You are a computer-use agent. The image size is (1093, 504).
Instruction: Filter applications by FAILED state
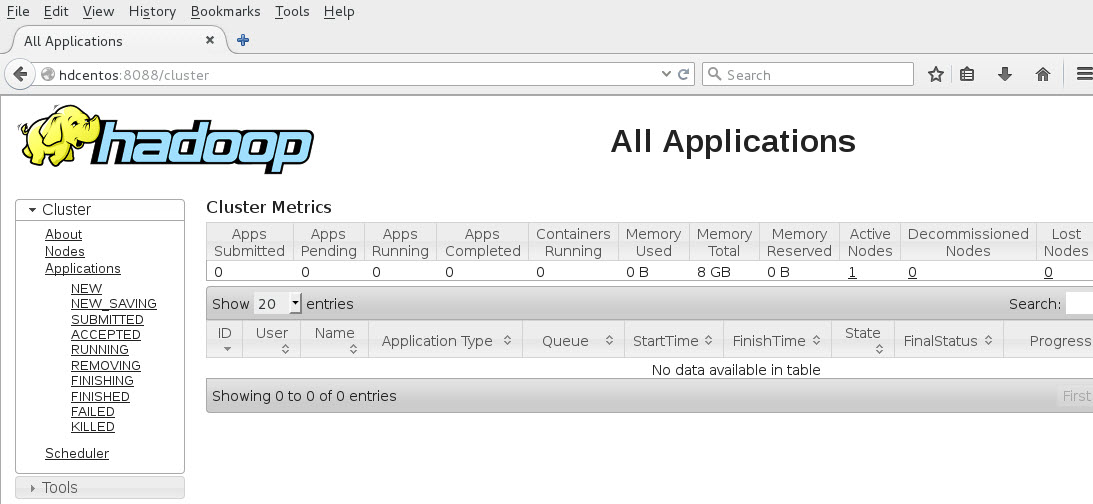click(x=93, y=411)
